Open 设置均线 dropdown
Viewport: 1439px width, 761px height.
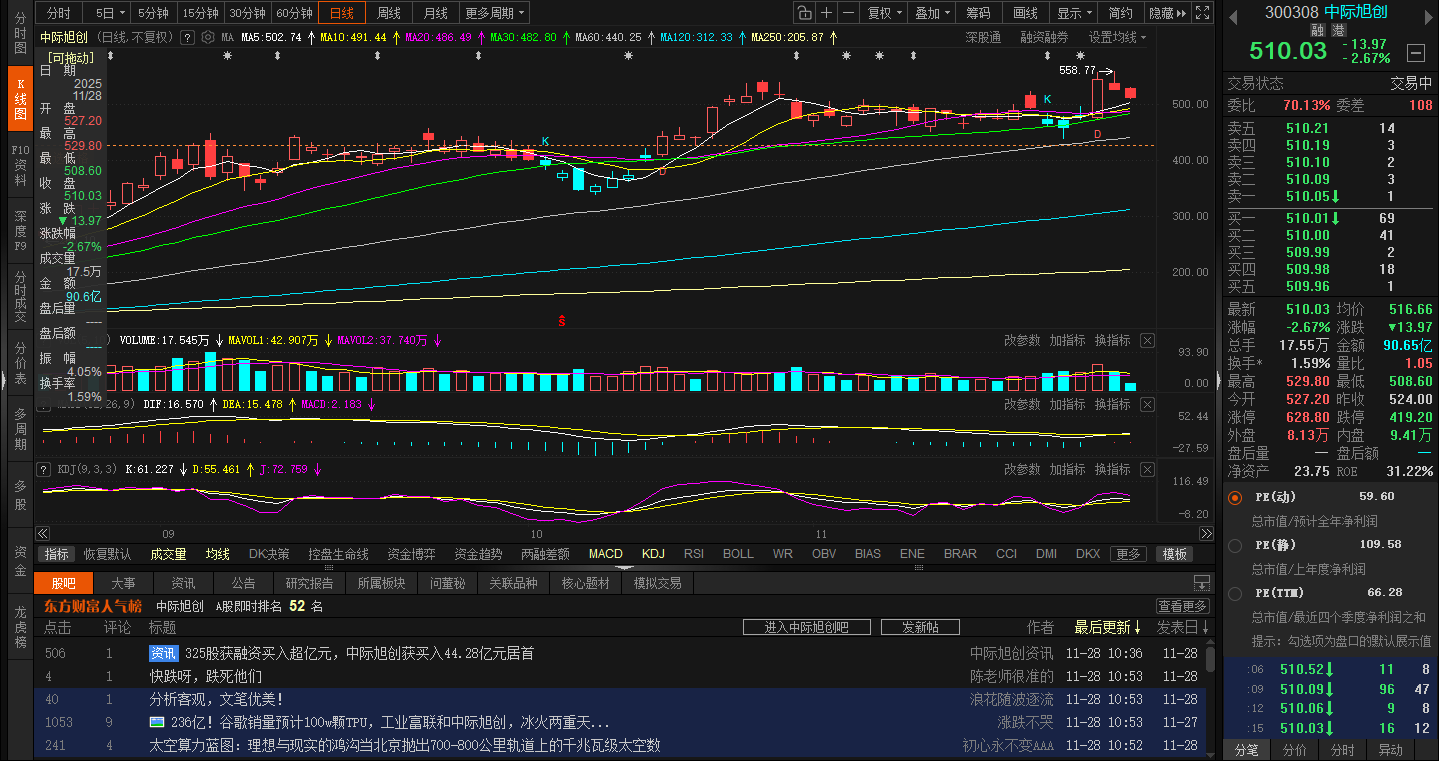point(1117,37)
